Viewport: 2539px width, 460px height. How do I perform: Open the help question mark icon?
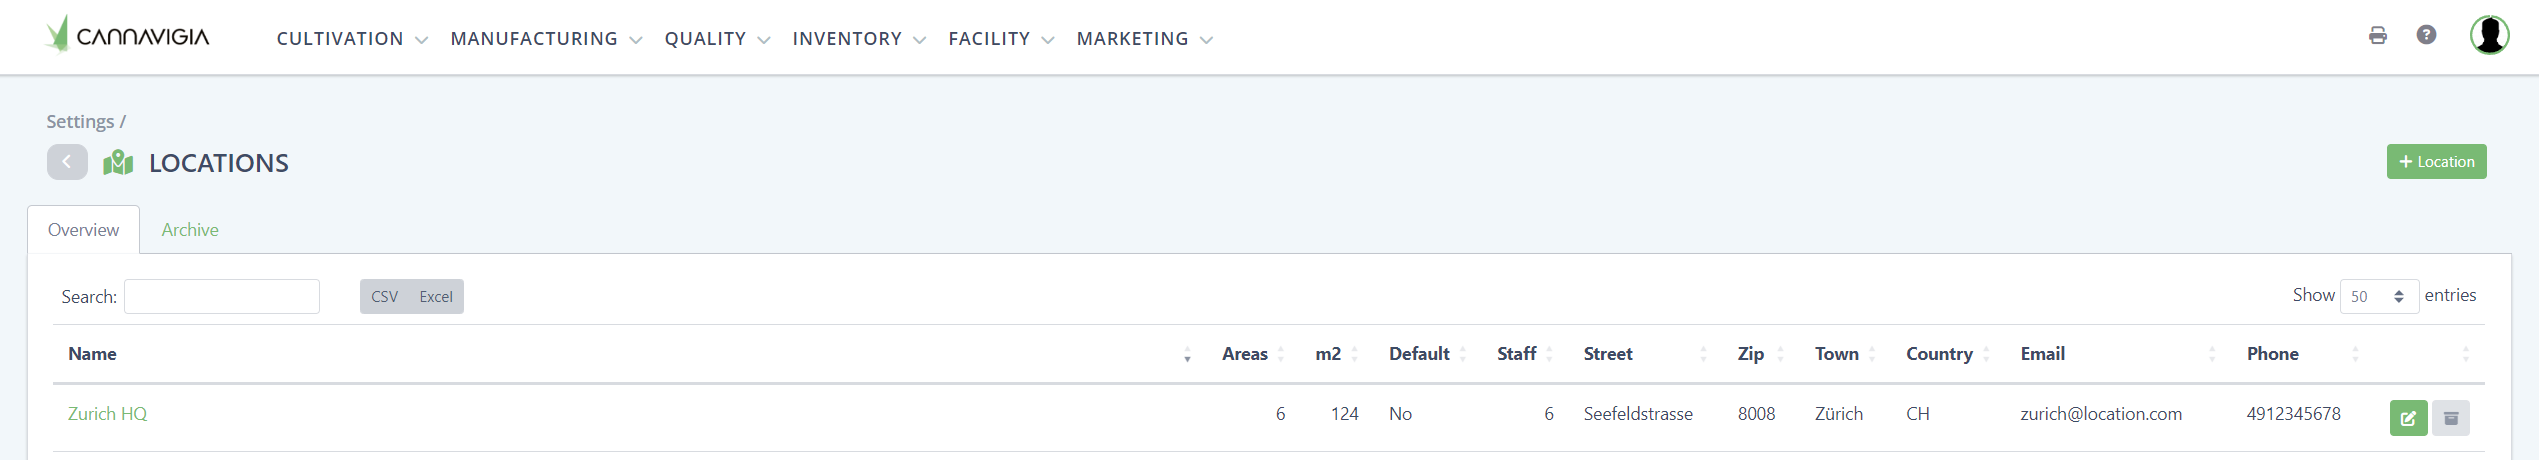(x=2426, y=35)
